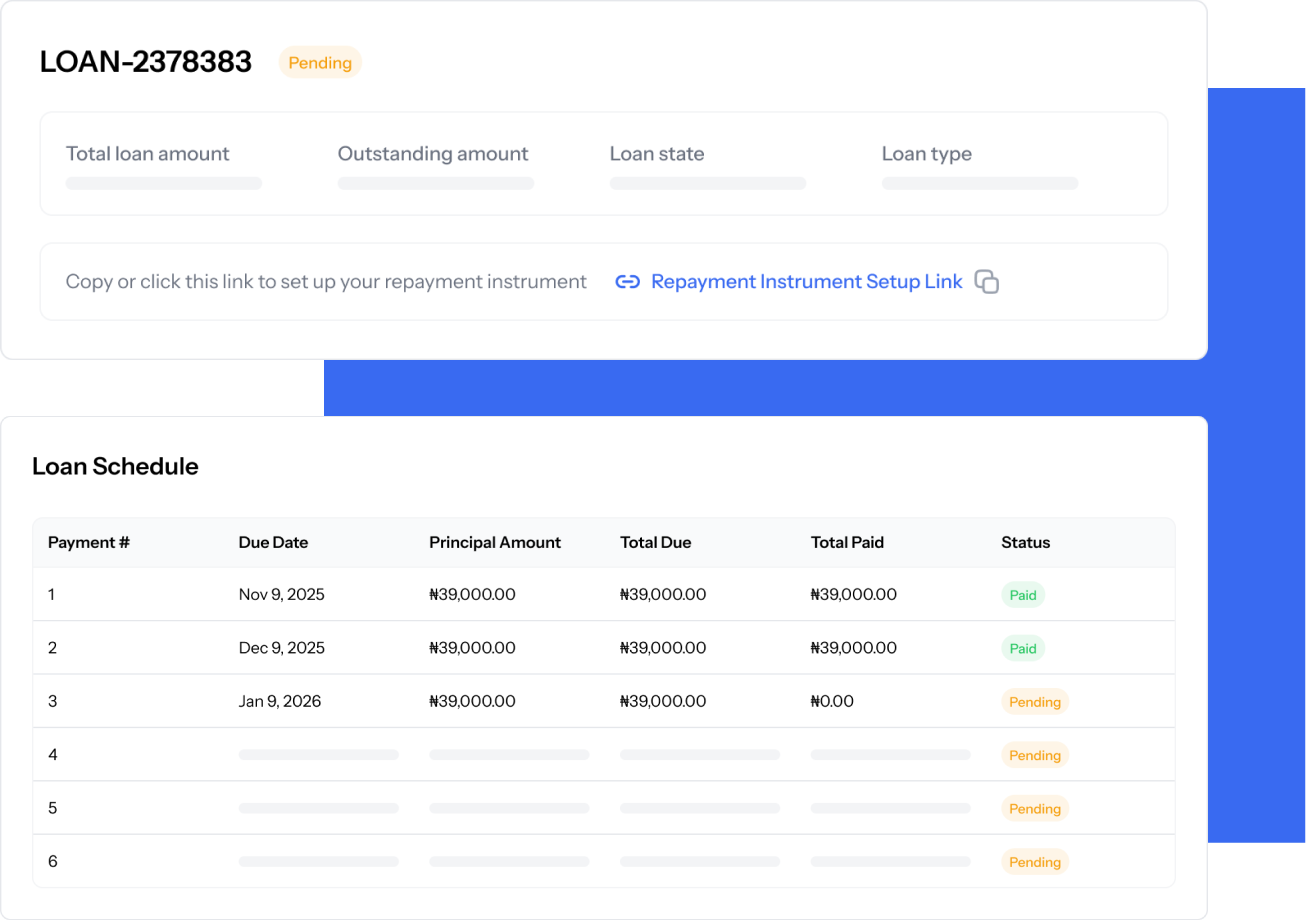1306x920 pixels.
Task: Select the Jan 9, 2026 due date cell
Action: (280, 701)
